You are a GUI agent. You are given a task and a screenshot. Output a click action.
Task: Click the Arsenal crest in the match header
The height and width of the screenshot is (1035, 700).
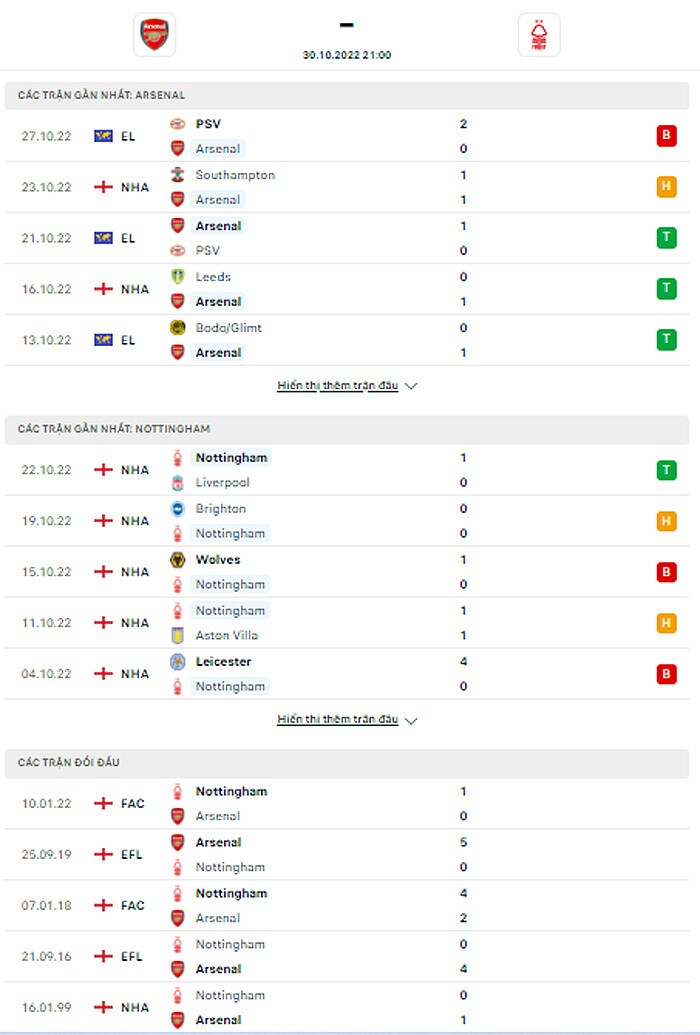[x=154, y=34]
